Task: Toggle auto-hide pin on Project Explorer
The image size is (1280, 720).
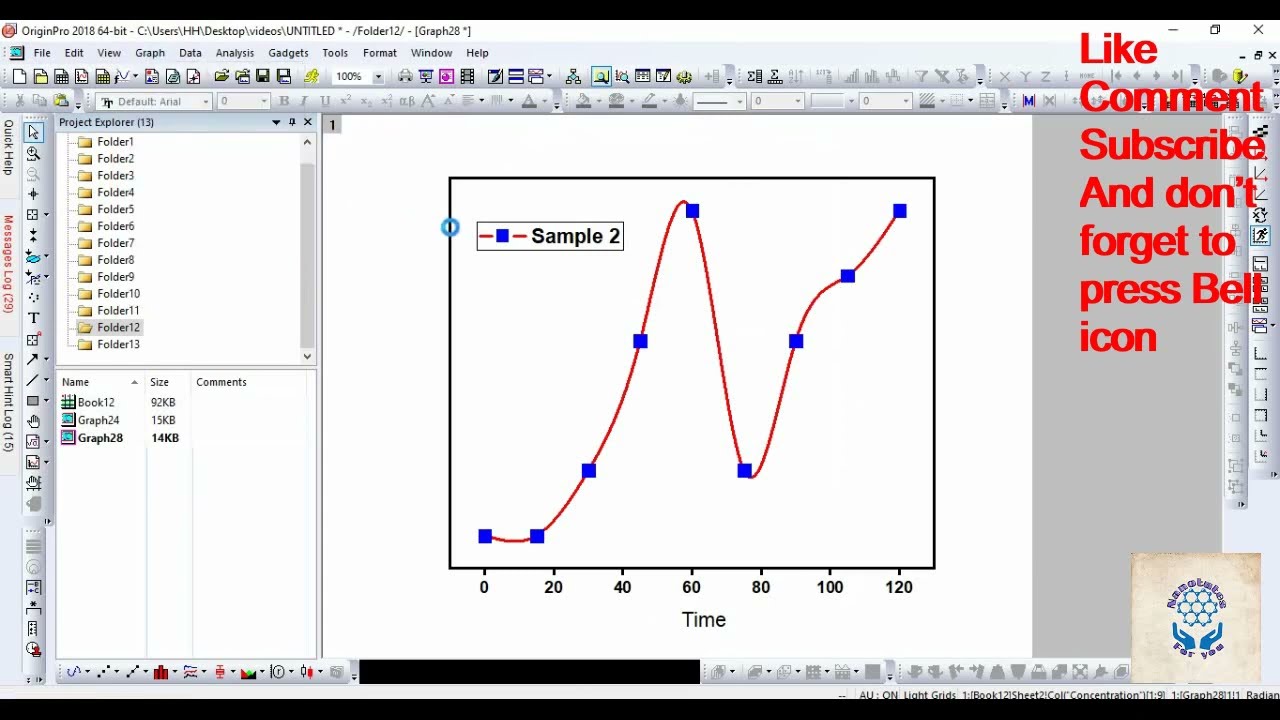Action: click(292, 122)
